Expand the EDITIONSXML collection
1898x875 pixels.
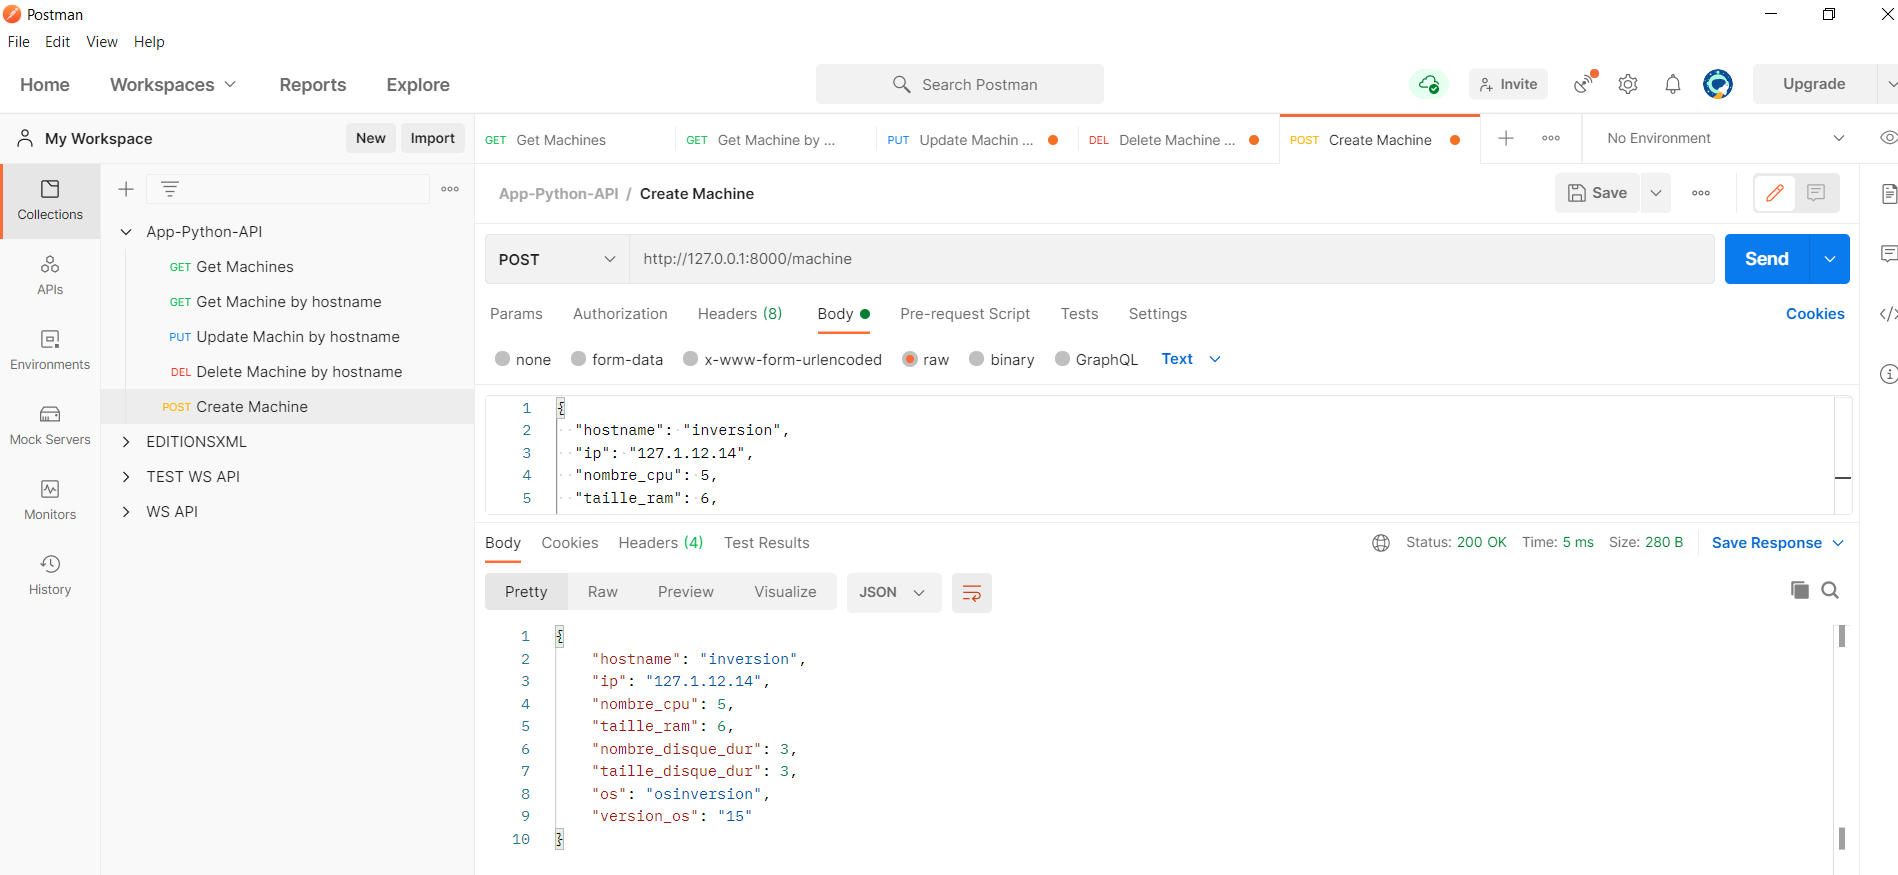[x=126, y=442]
